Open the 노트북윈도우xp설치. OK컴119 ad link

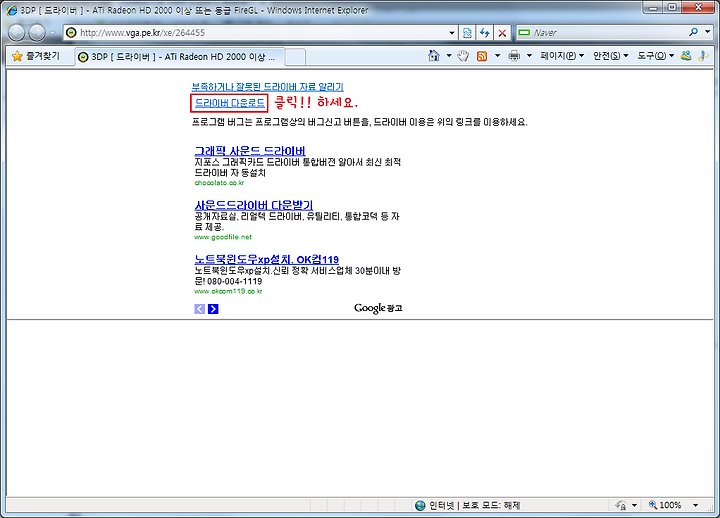tap(267, 259)
